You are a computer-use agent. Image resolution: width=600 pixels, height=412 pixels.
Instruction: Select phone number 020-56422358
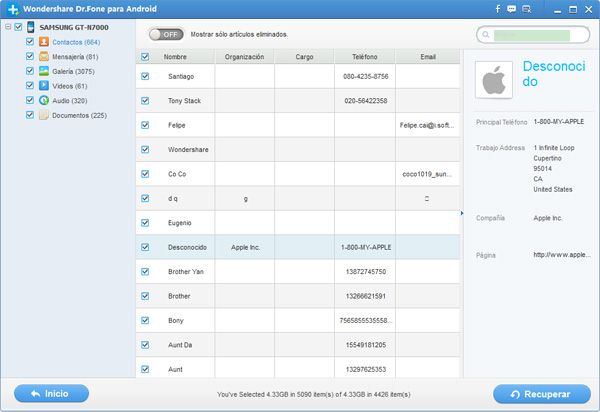[x=366, y=101]
